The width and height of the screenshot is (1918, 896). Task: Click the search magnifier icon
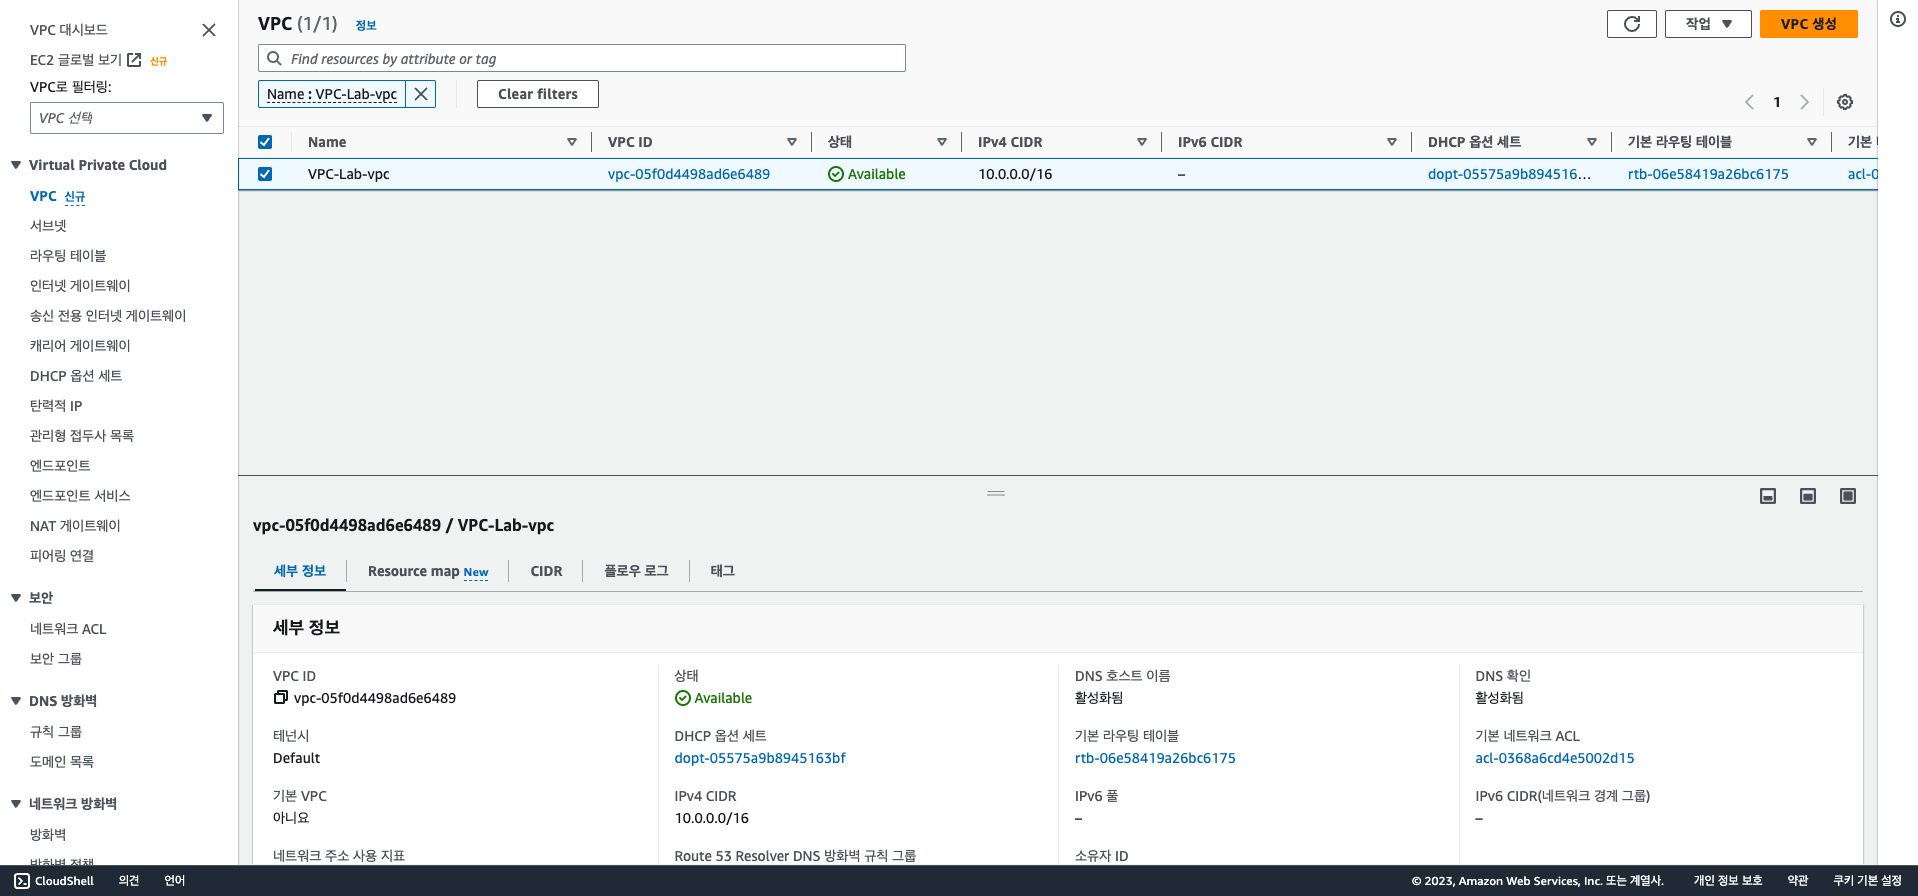point(274,58)
